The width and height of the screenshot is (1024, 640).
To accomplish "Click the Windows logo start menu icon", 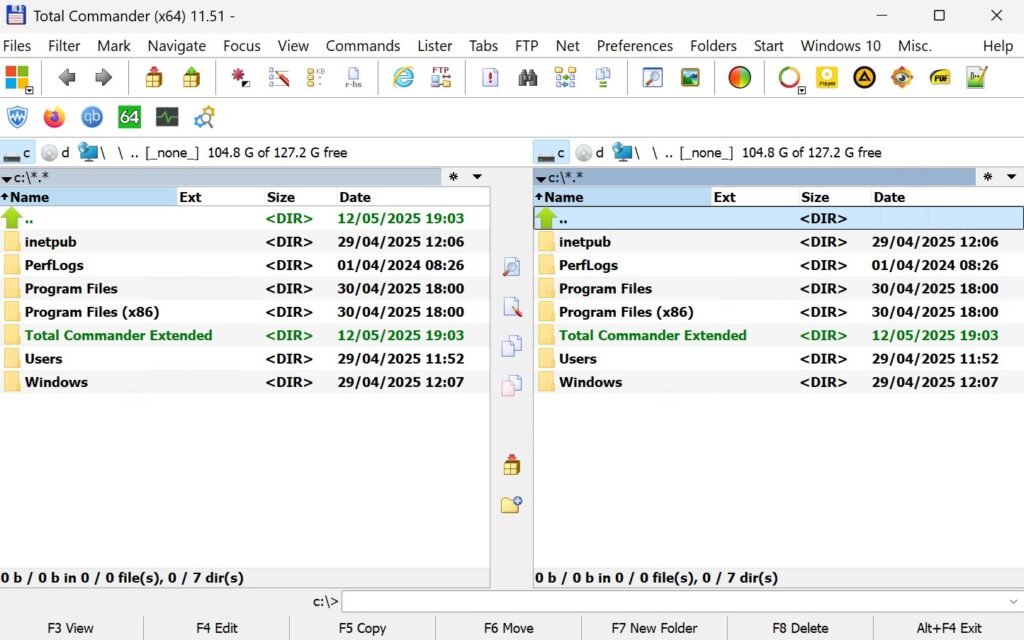I will 16,76.
